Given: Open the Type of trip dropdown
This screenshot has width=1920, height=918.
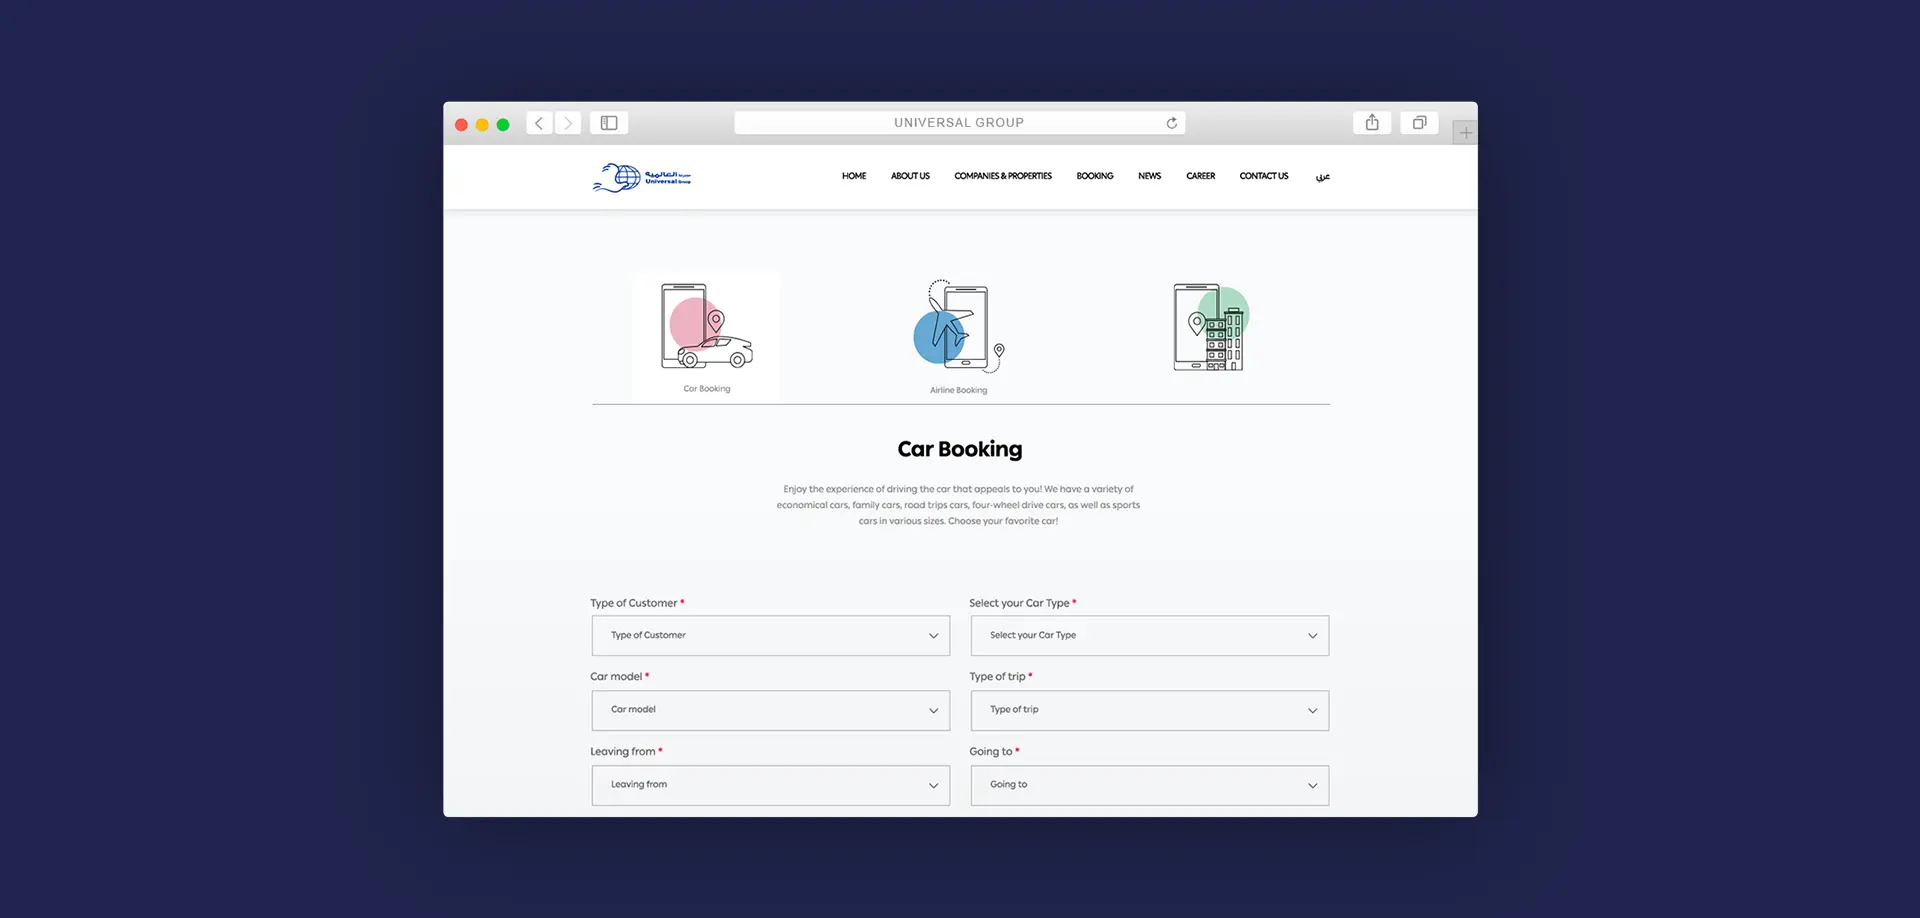Looking at the screenshot, I should (1149, 710).
